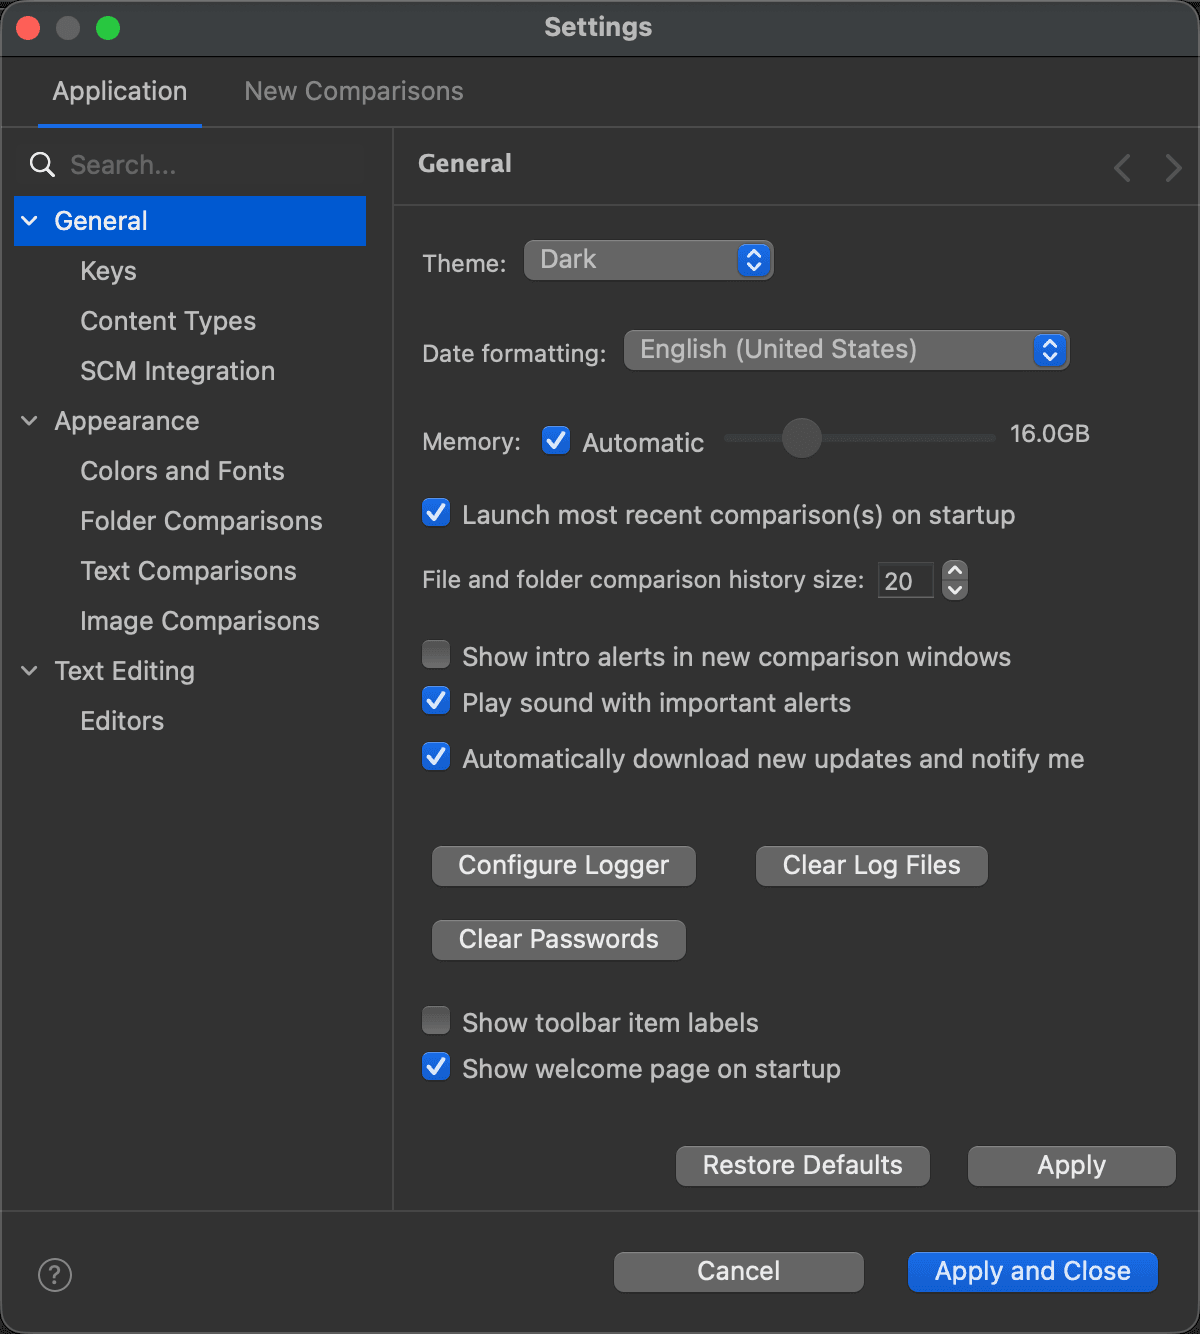Collapse the Text Editing tree section
This screenshot has height=1334, width=1200.
pyautogui.click(x=30, y=671)
